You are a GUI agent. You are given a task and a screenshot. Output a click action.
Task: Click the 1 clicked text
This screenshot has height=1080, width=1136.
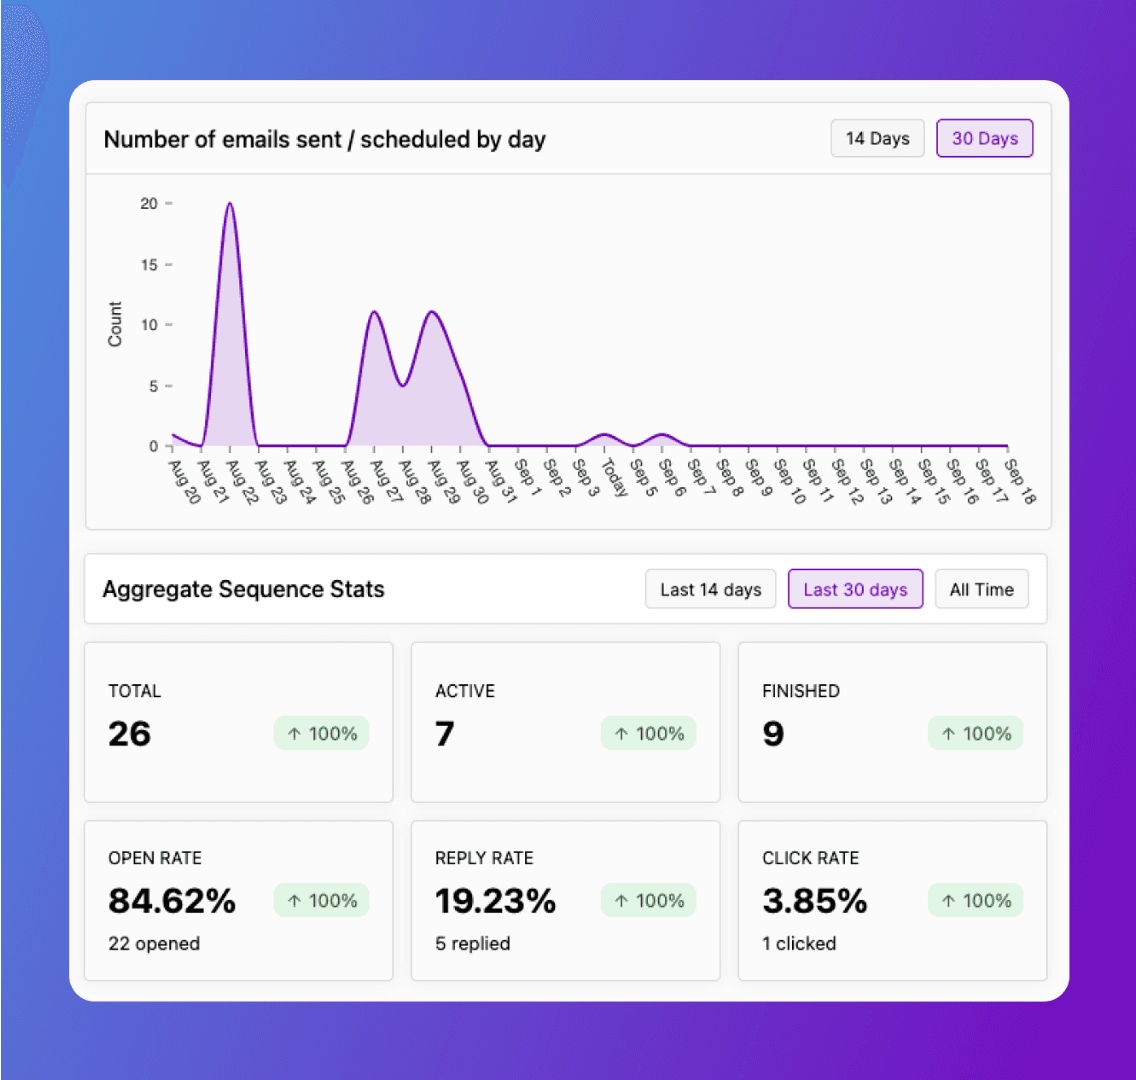[x=798, y=943]
